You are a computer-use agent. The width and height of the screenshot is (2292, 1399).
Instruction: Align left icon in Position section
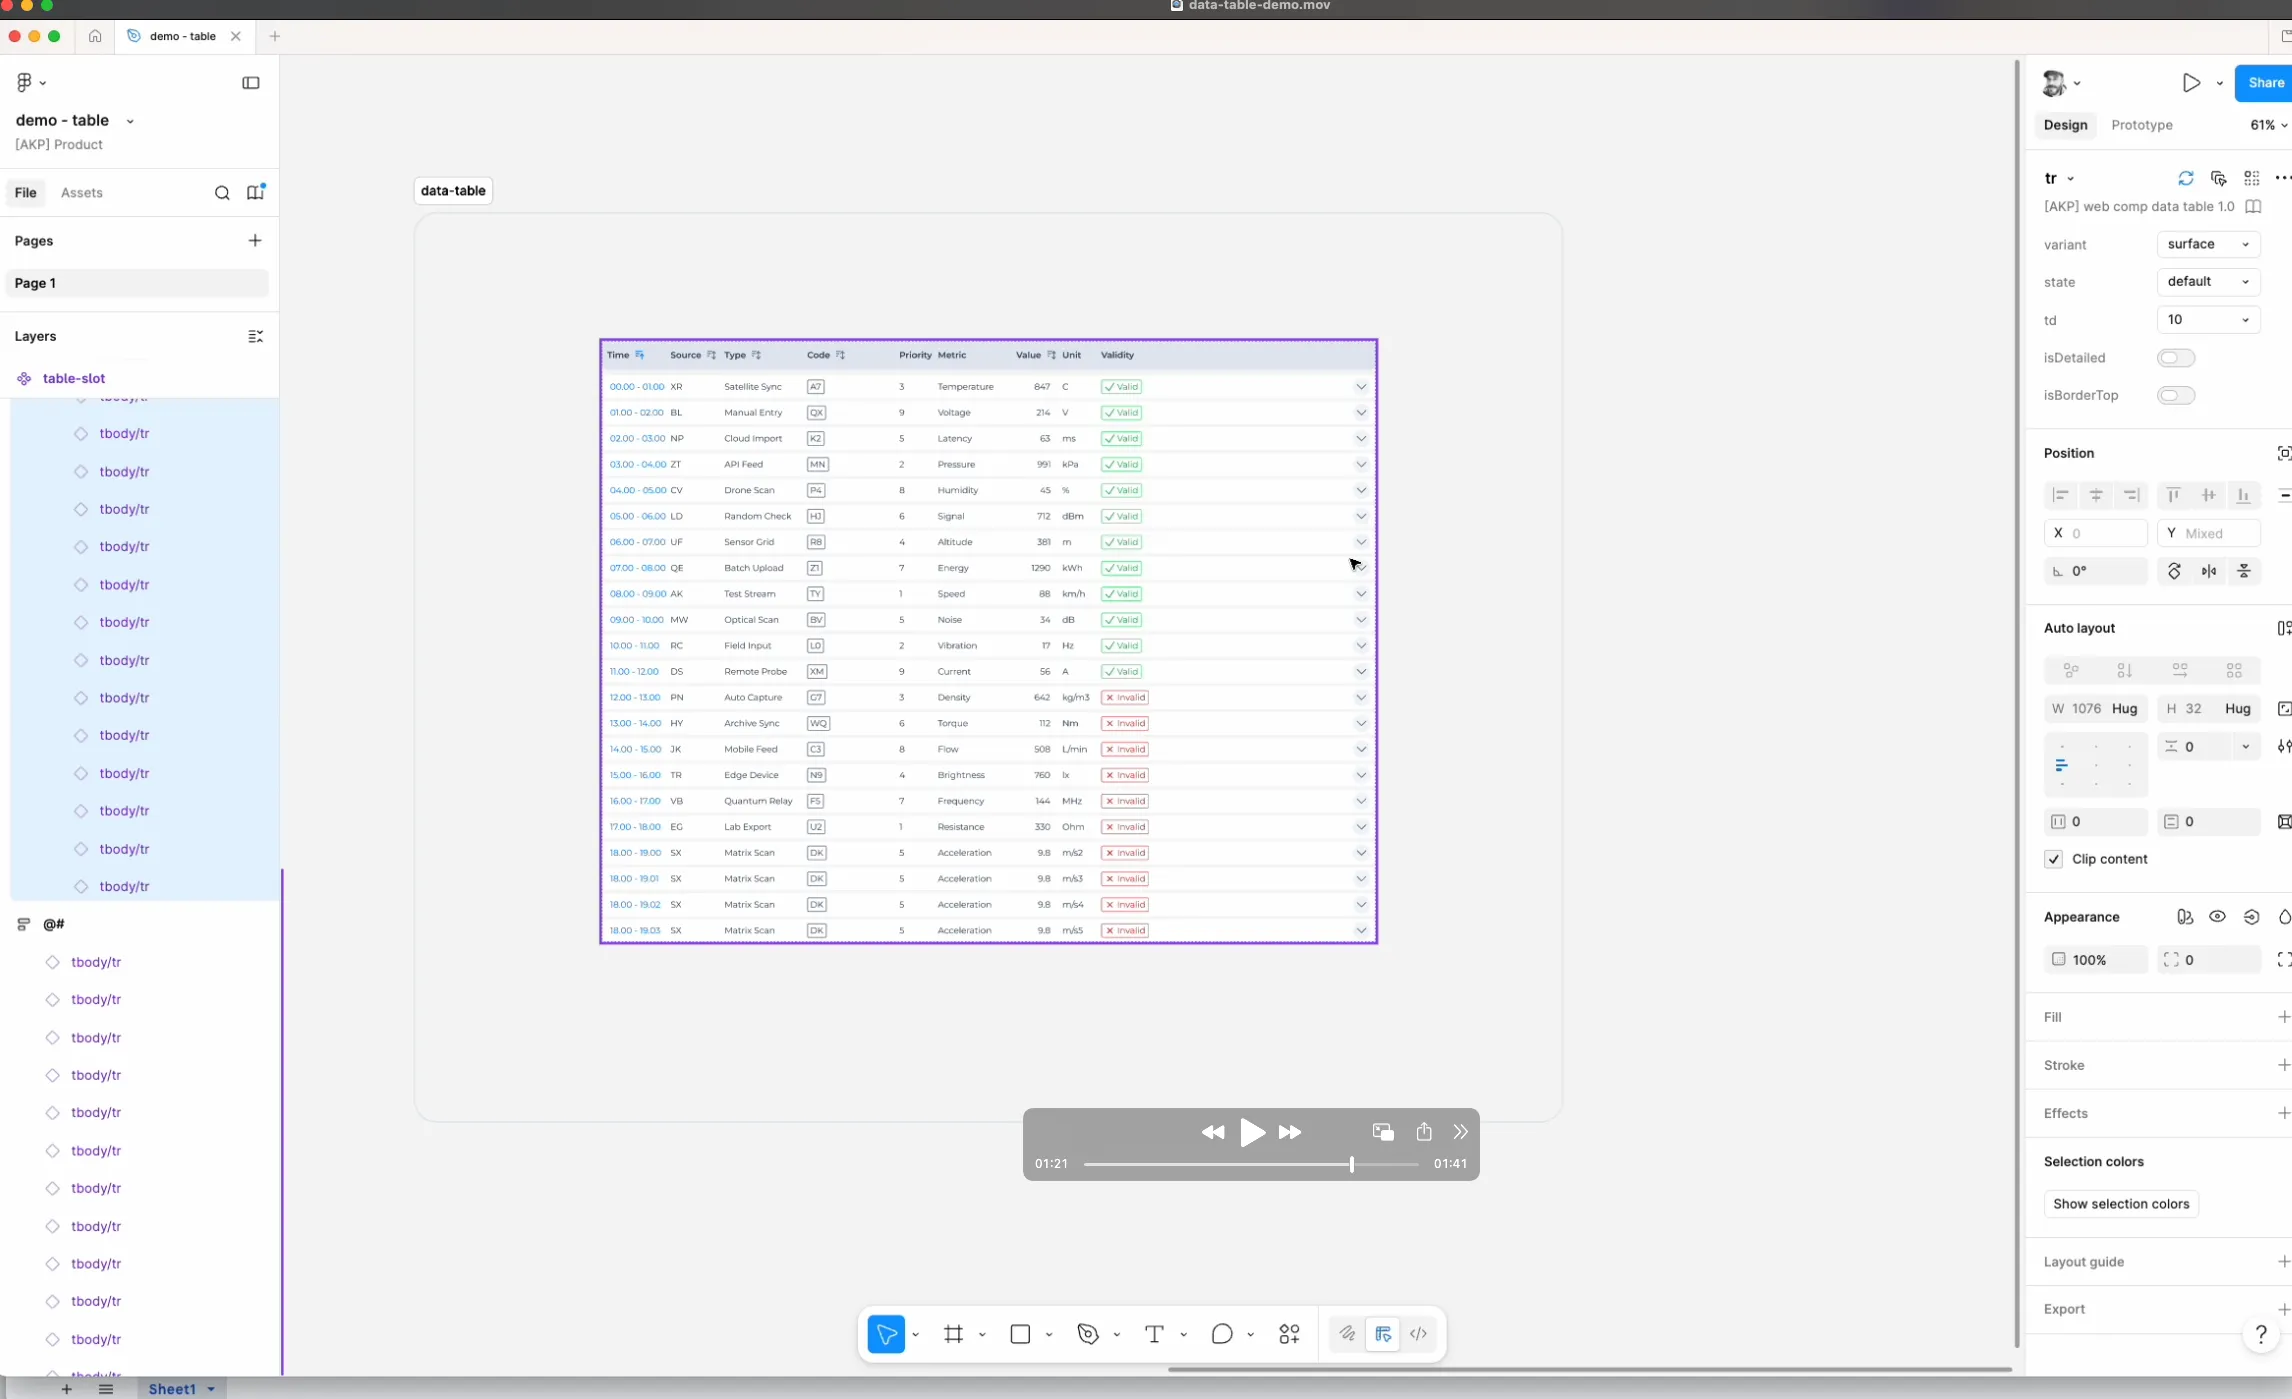2061,495
